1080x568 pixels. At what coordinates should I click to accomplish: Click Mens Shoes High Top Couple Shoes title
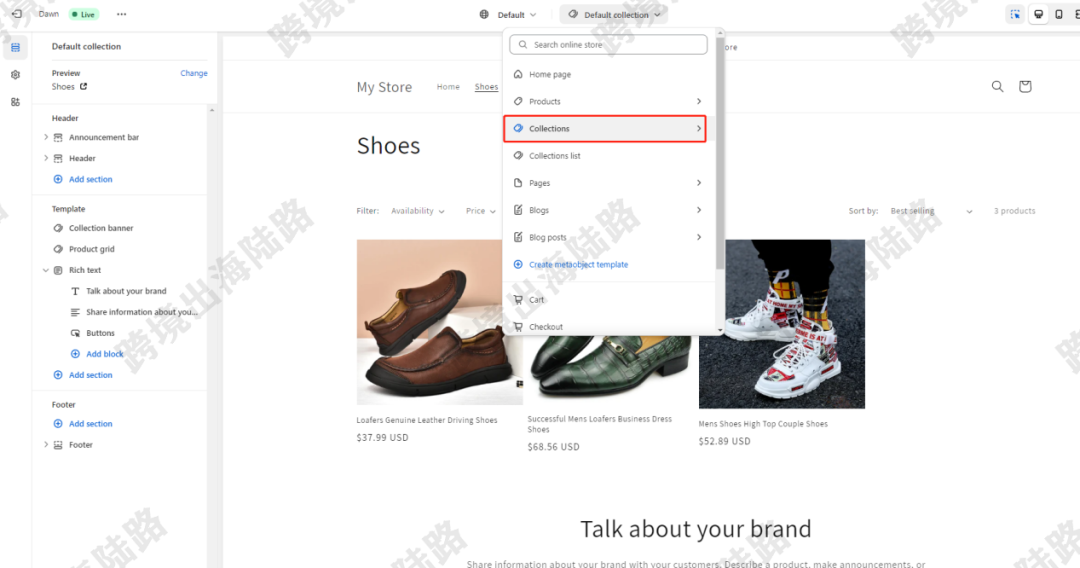coord(763,424)
